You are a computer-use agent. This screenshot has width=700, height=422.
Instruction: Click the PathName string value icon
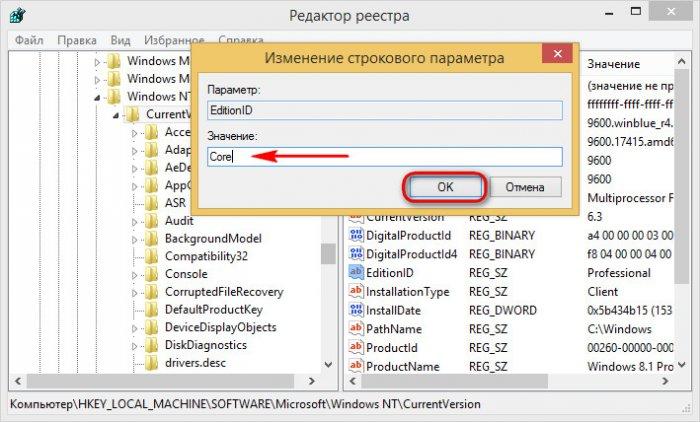tap(356, 329)
